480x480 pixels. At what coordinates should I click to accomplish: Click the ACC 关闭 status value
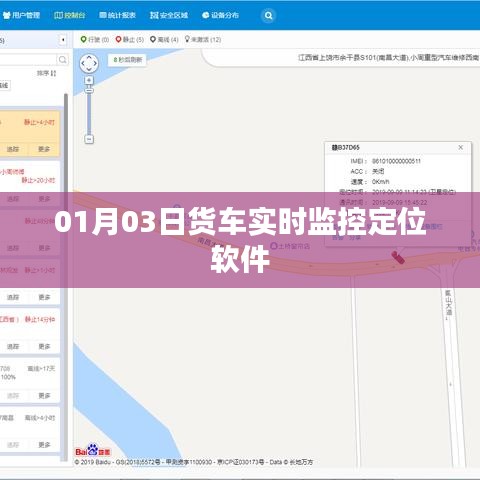pyautogui.click(x=378, y=171)
